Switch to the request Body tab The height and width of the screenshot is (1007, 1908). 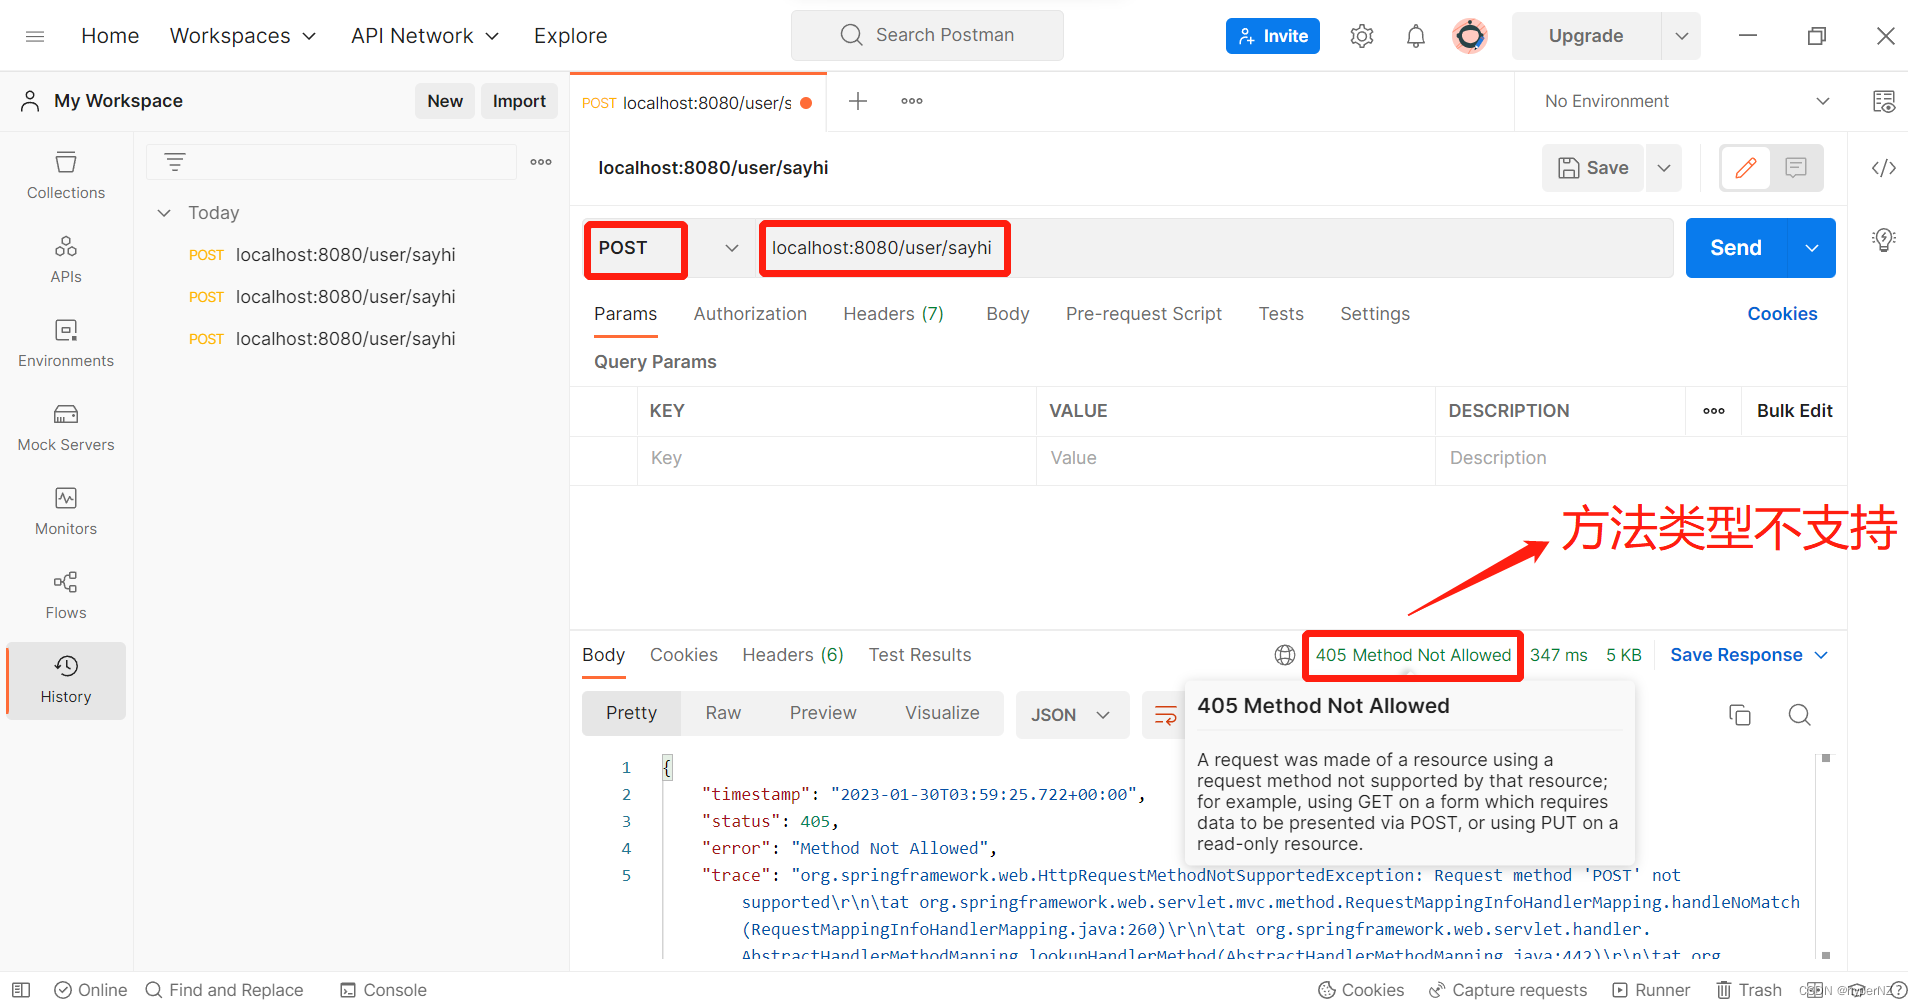coord(1007,314)
